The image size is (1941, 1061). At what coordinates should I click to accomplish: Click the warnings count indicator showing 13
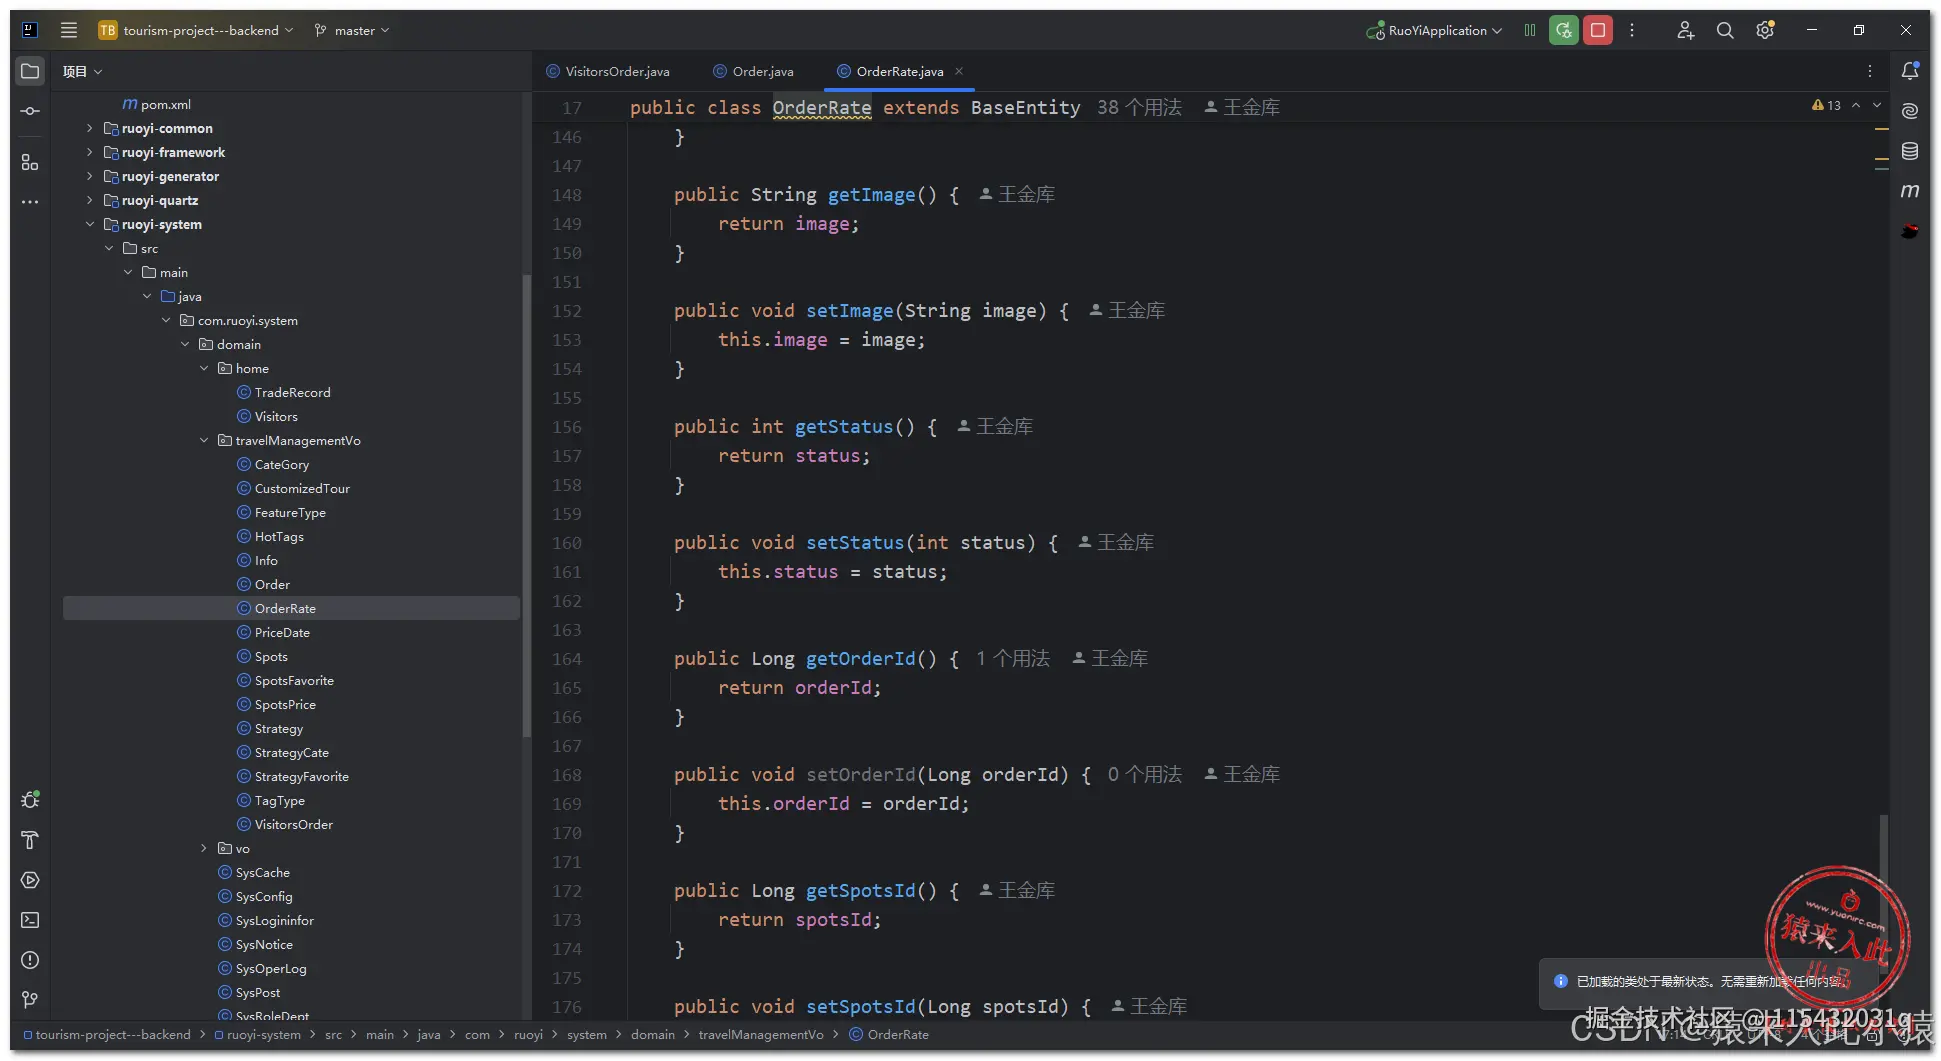pos(1826,105)
